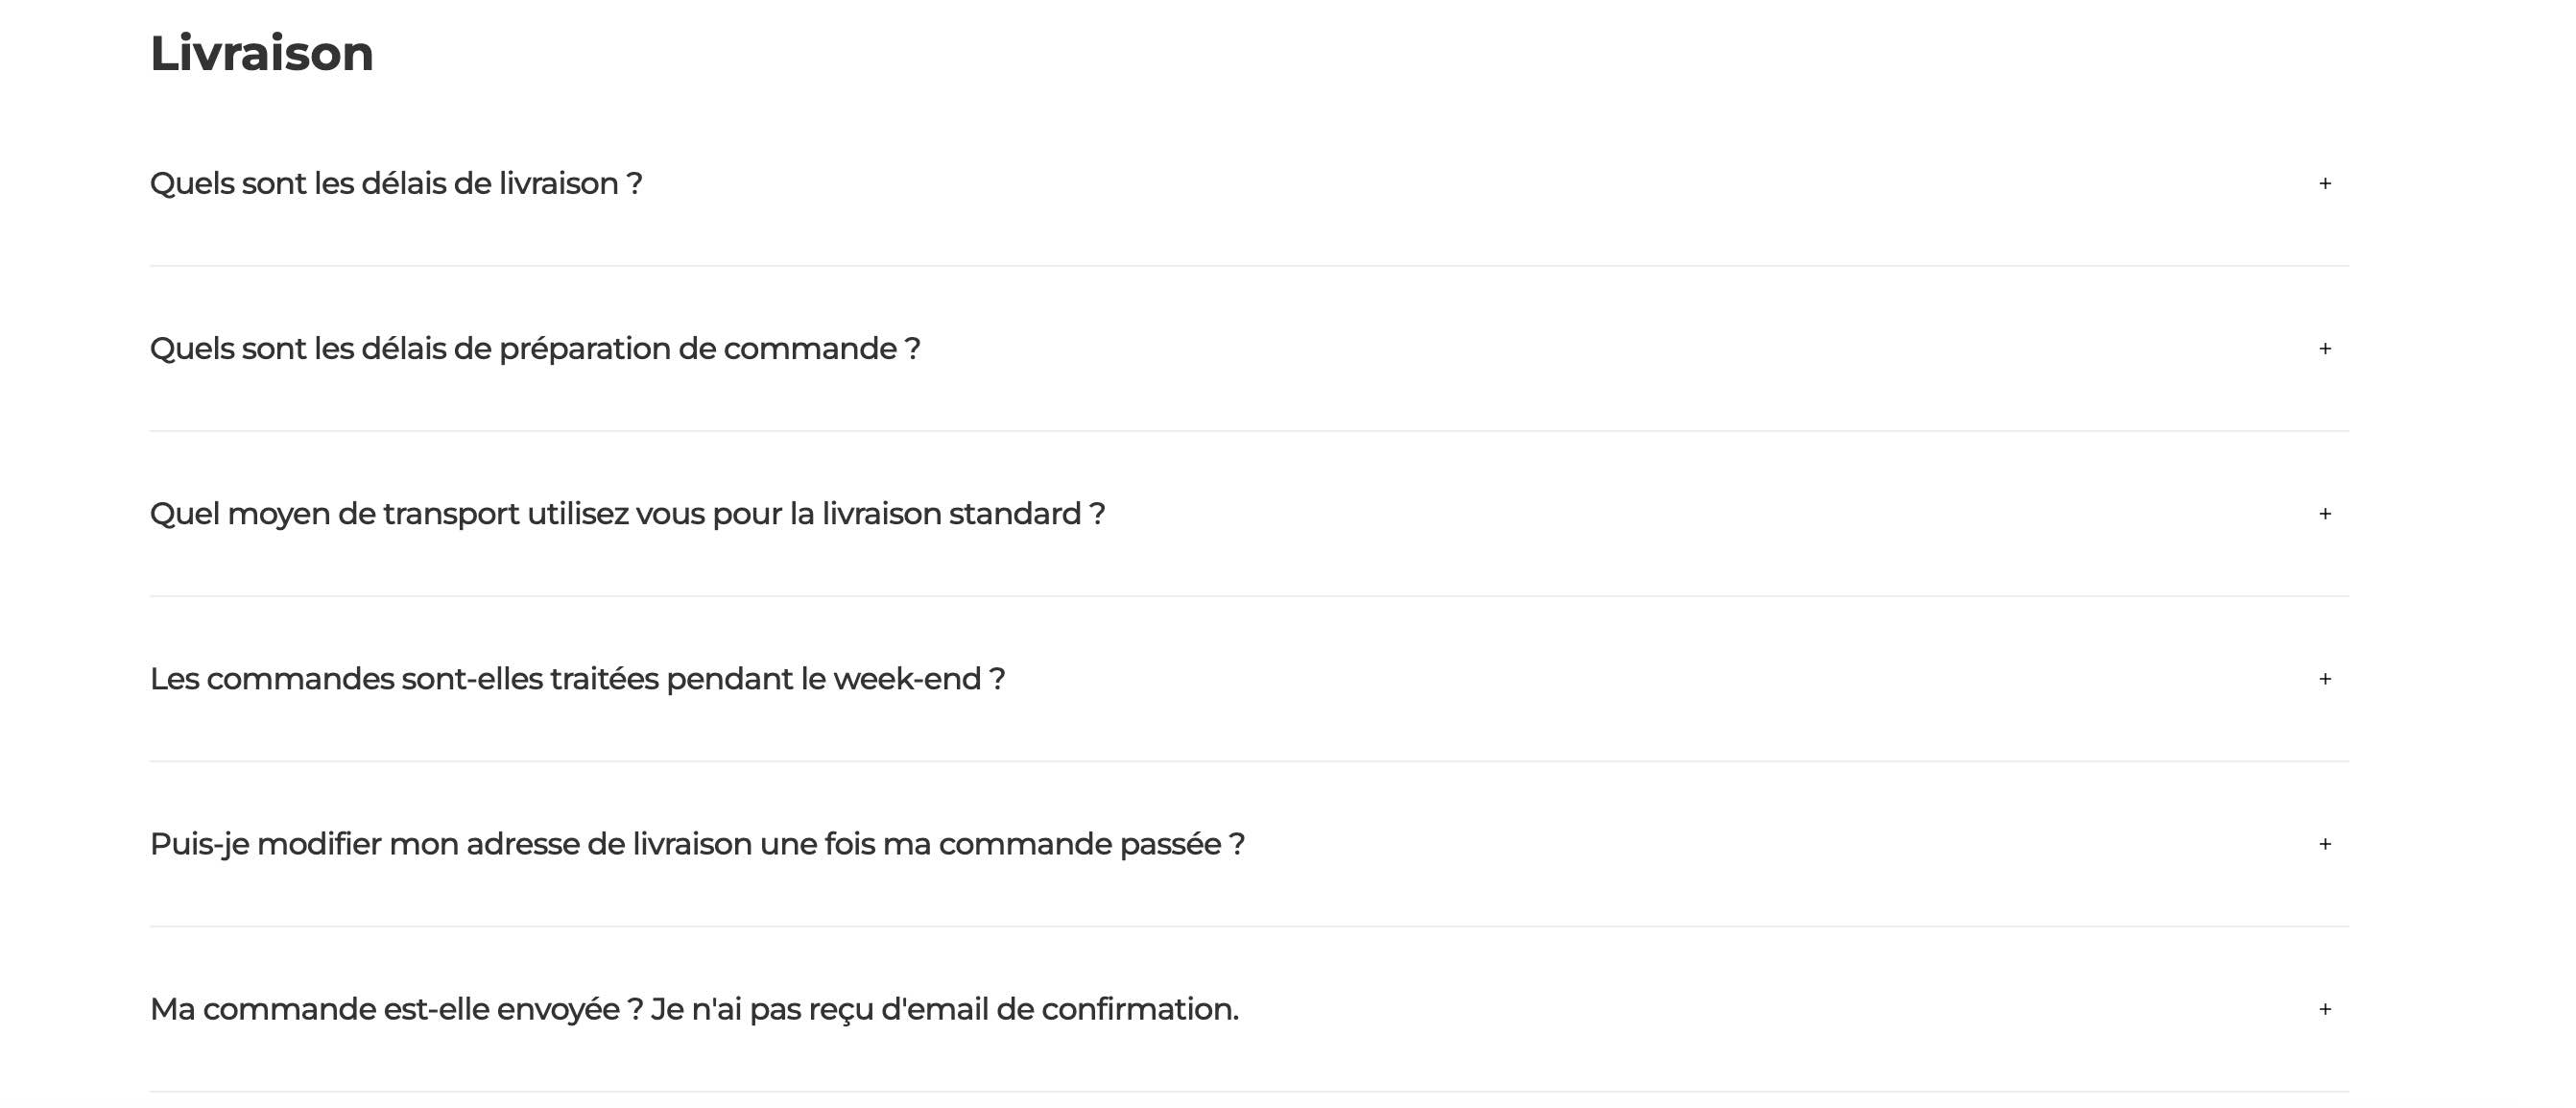The image size is (2576, 1108).
Task: Show the answer about delivery delays
Action: coord(396,184)
